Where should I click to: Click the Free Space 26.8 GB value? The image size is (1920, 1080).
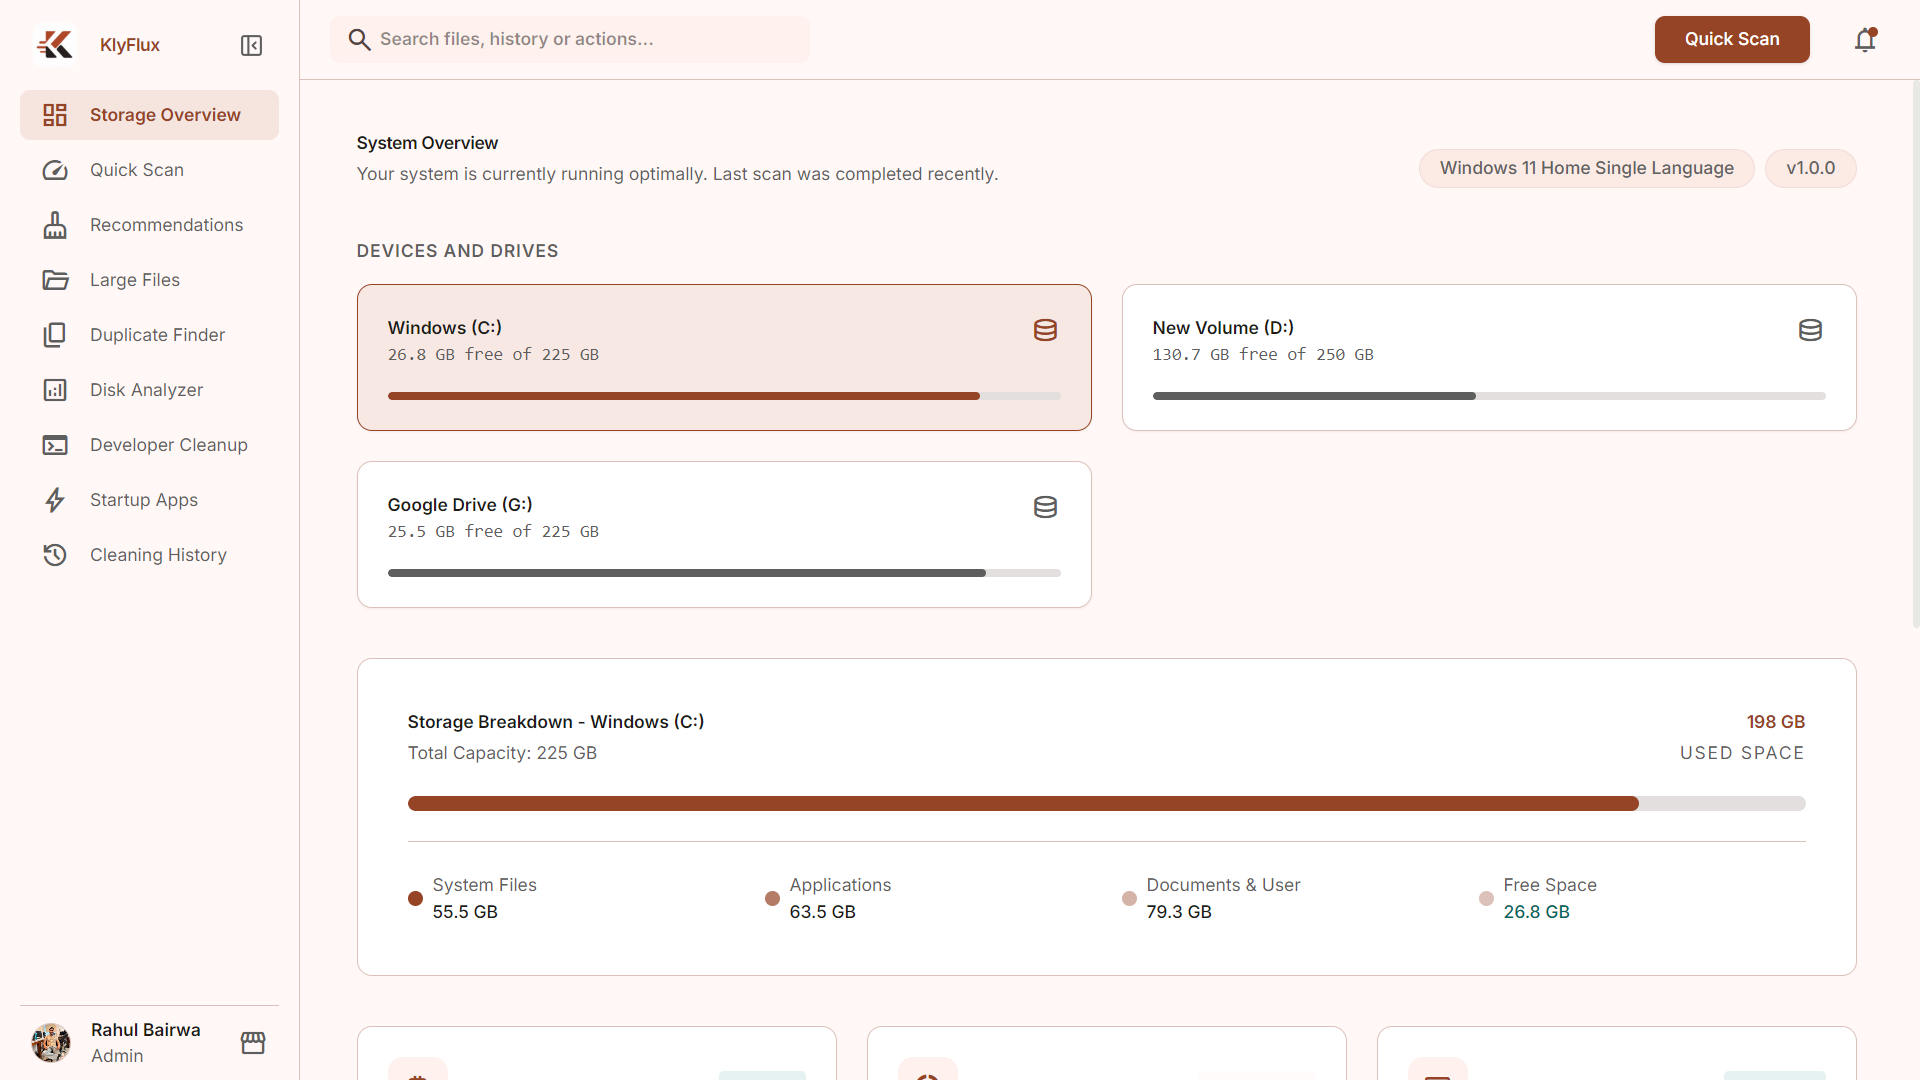(1536, 912)
